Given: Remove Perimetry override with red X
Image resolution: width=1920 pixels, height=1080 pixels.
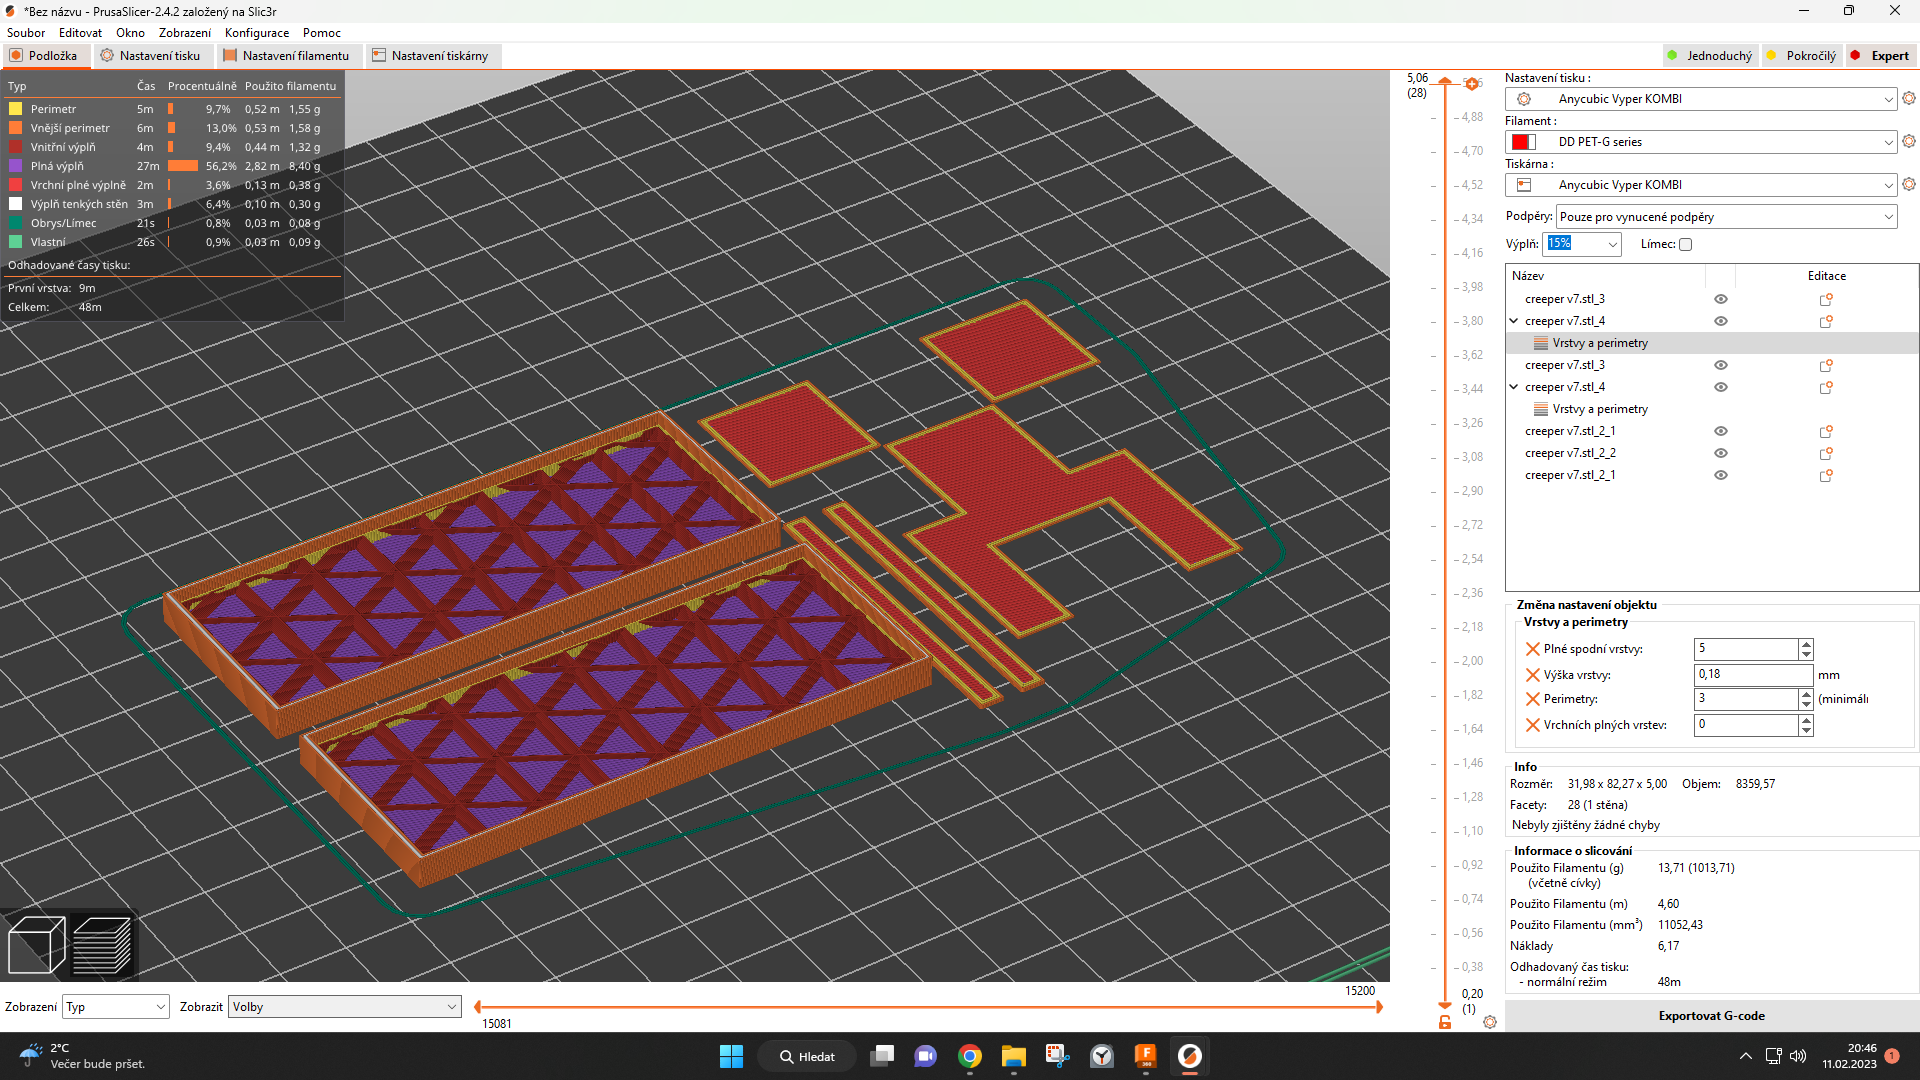Looking at the screenshot, I should point(1532,699).
